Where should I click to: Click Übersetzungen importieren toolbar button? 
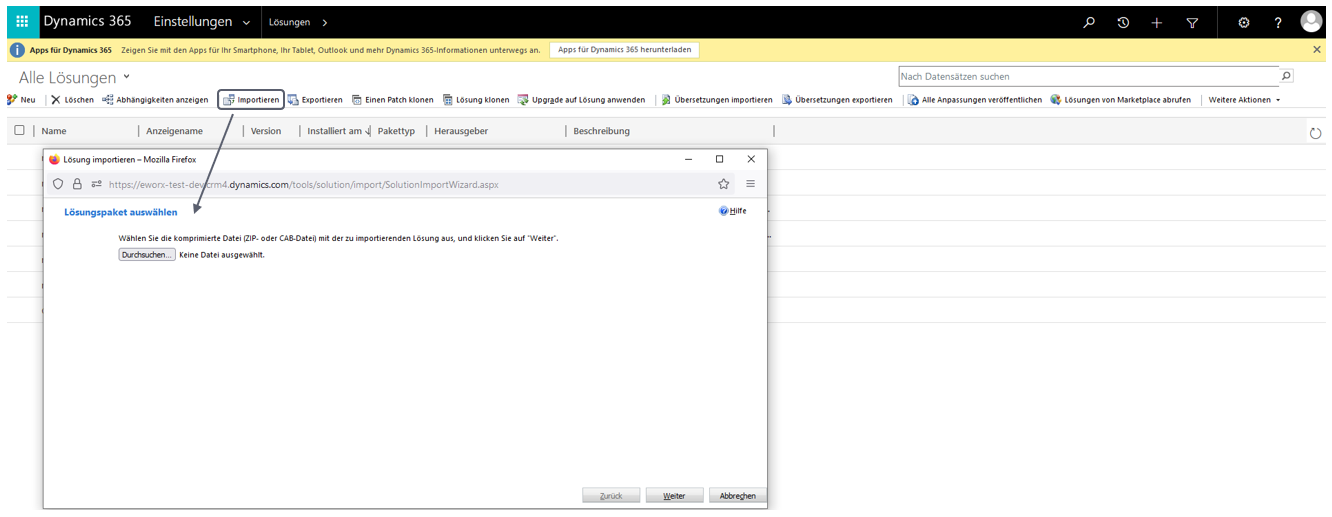[x=716, y=100]
